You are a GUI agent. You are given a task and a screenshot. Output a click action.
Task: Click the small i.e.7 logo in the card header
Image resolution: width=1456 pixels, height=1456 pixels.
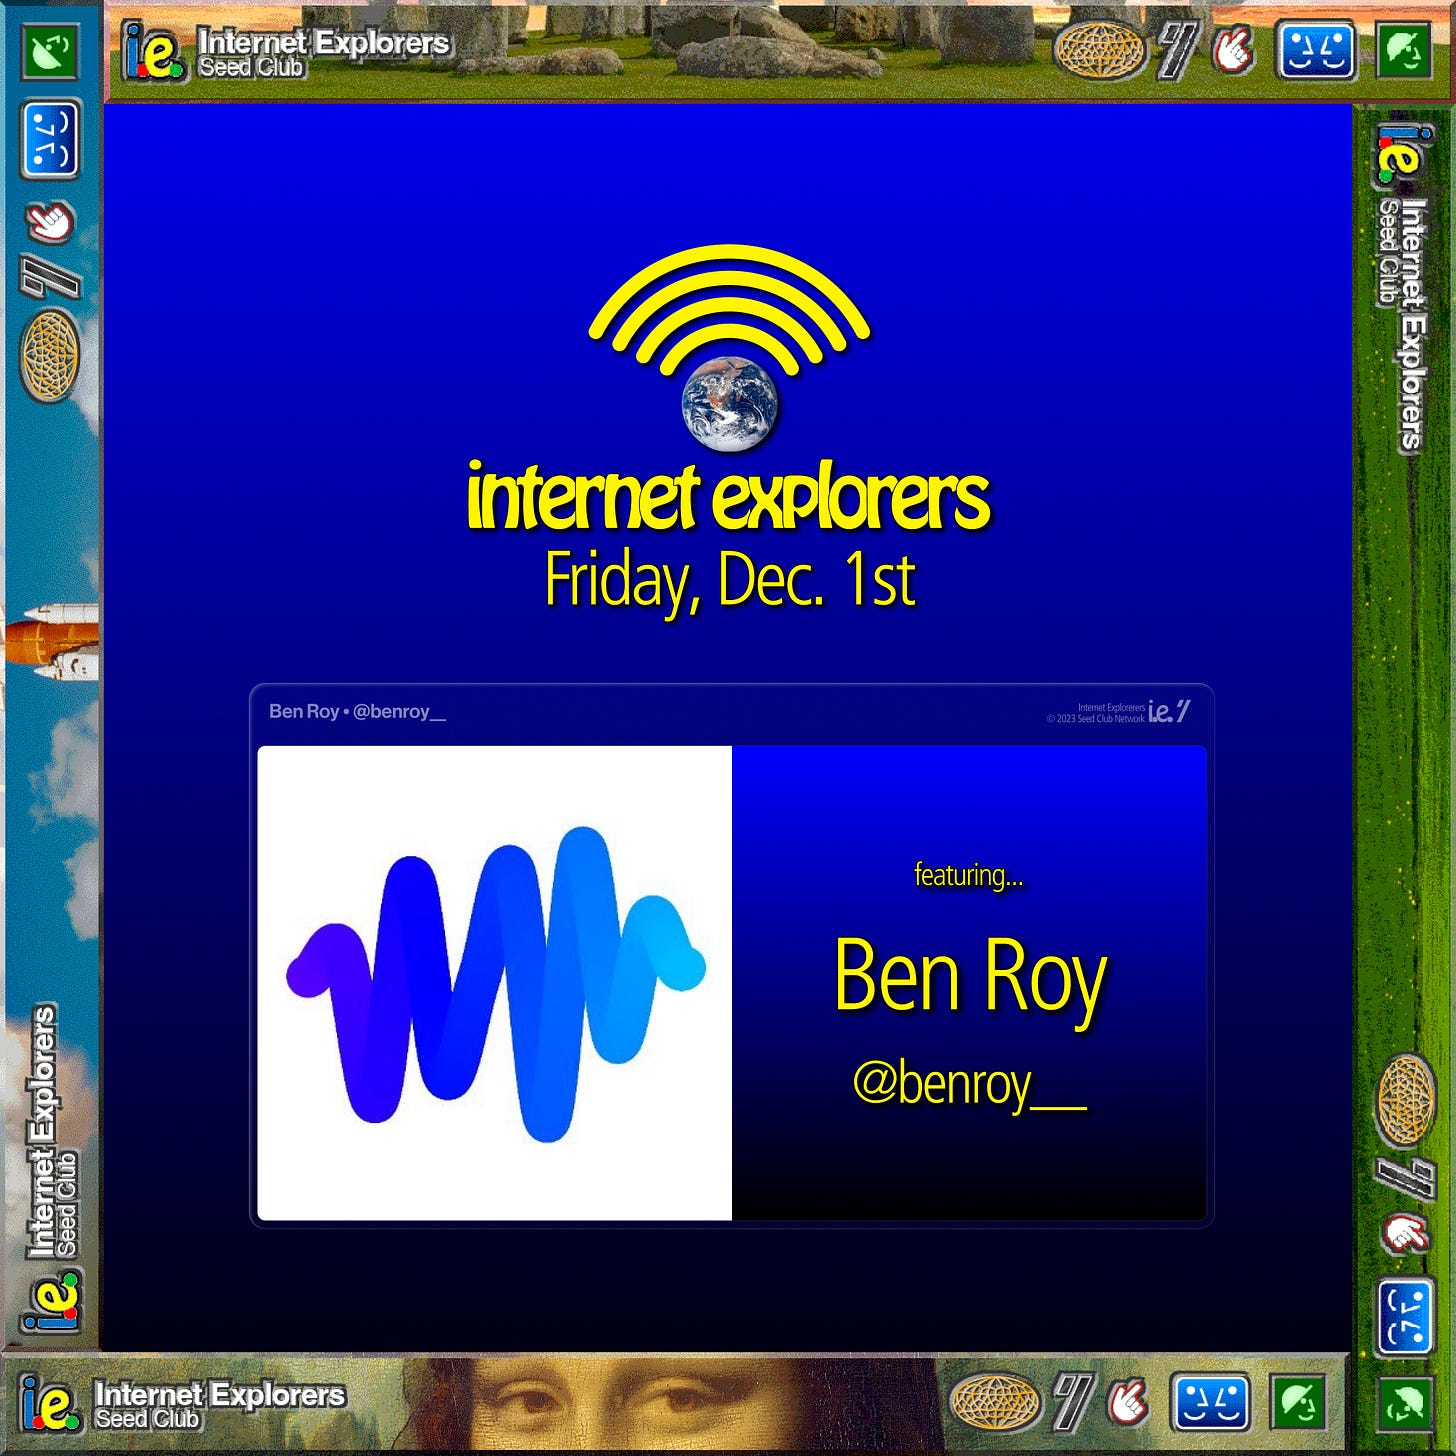coord(1169,711)
